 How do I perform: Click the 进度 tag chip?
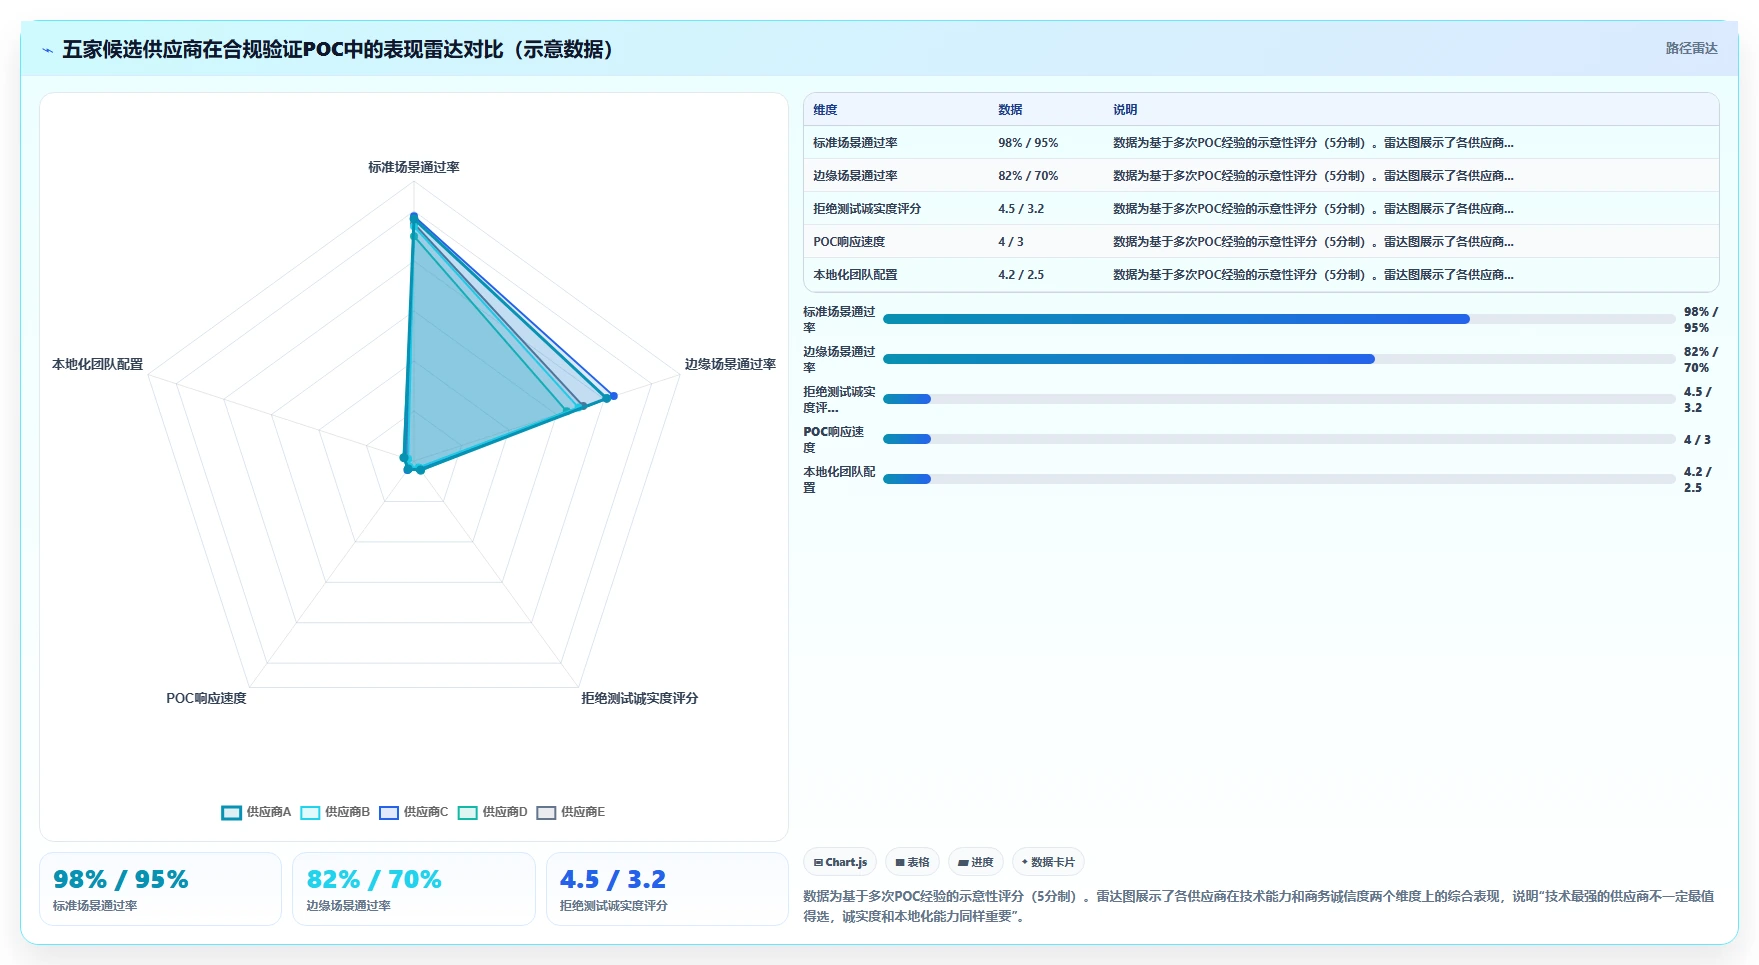tap(976, 862)
